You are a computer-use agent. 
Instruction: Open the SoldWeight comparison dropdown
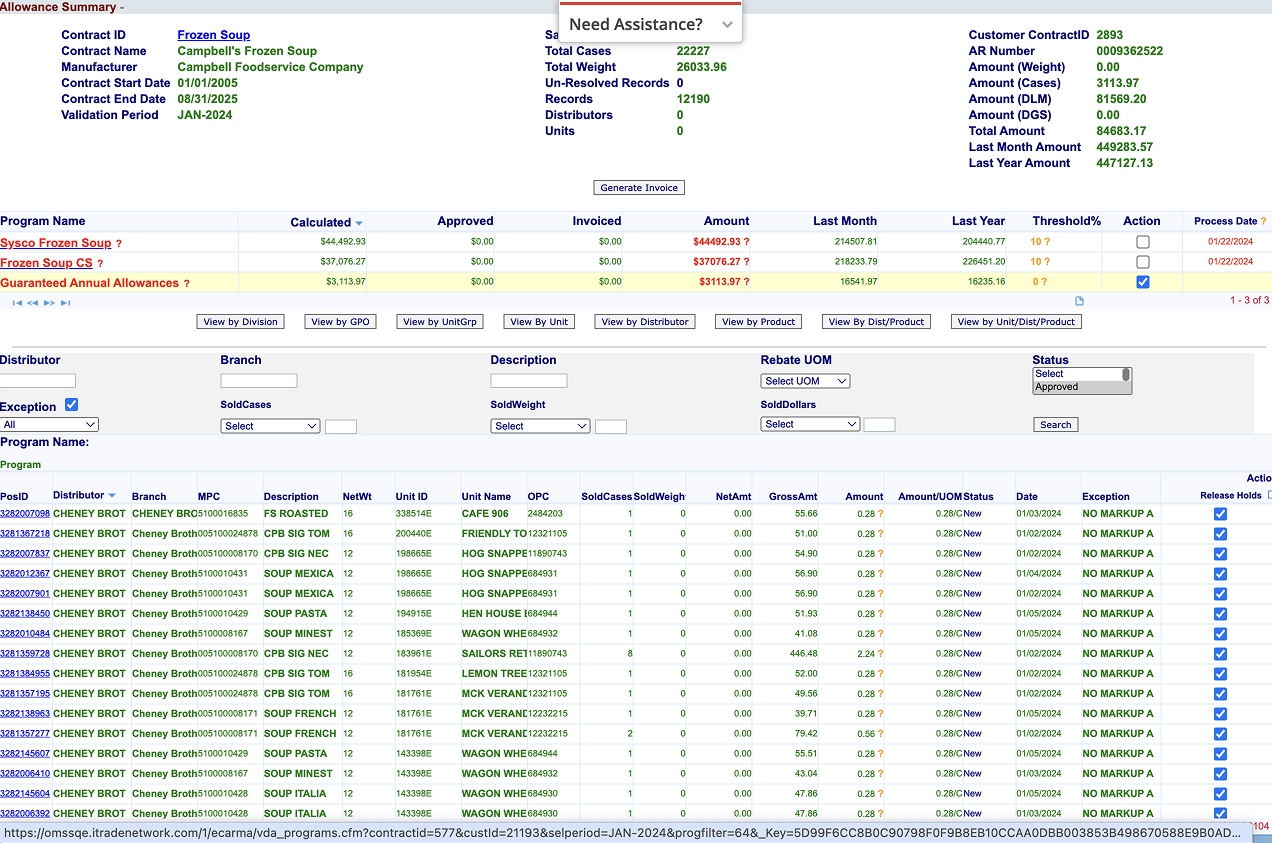point(540,426)
